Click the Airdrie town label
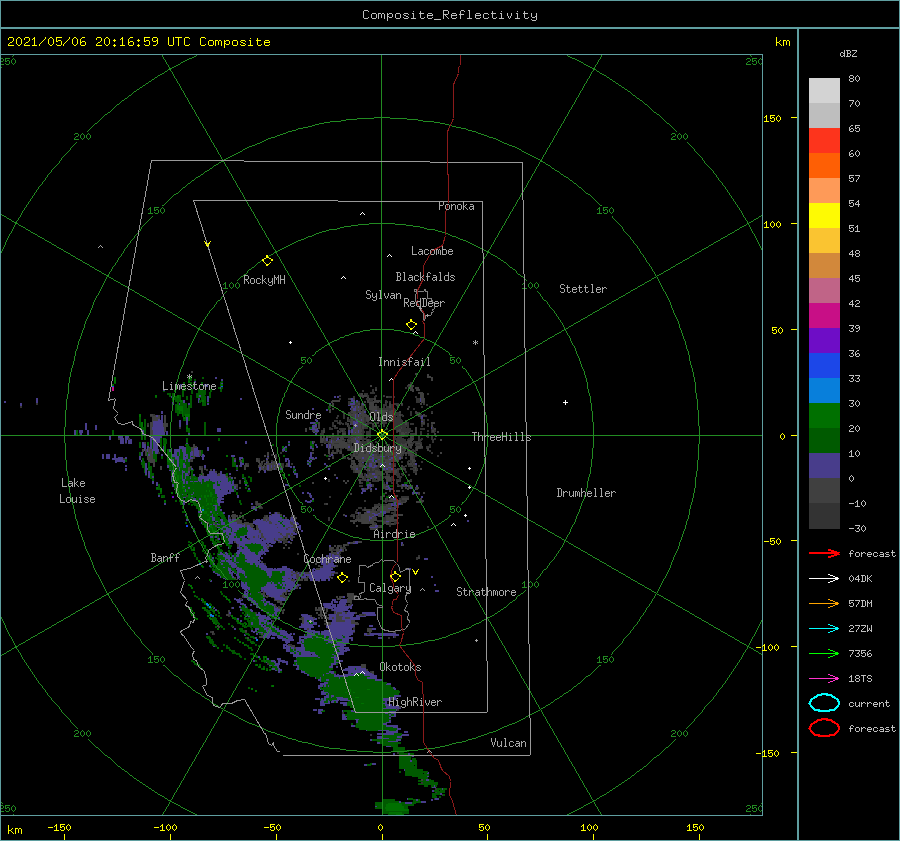The height and width of the screenshot is (841, 900). pyautogui.click(x=394, y=534)
